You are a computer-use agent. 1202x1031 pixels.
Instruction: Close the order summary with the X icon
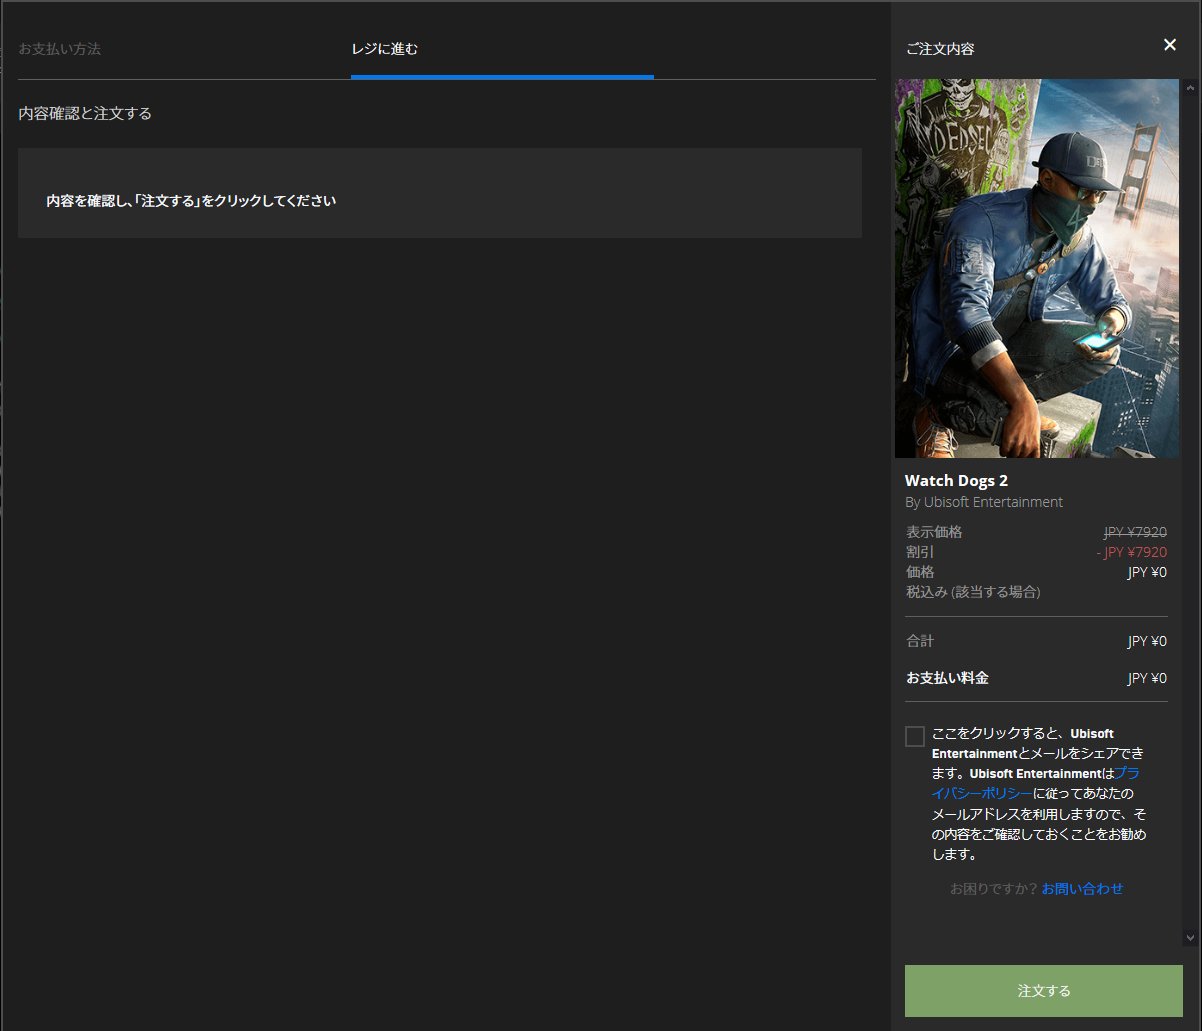point(1170,45)
